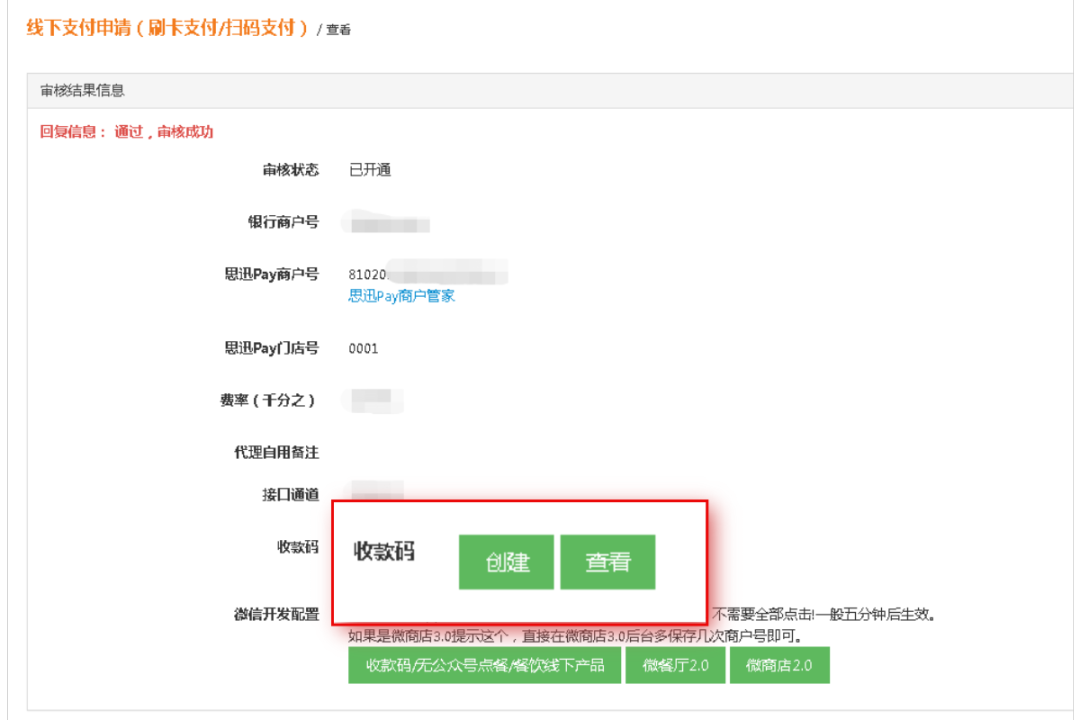Click the 微餐厅2.0 green button
The width and height of the screenshot is (1080, 720).
tap(674, 665)
